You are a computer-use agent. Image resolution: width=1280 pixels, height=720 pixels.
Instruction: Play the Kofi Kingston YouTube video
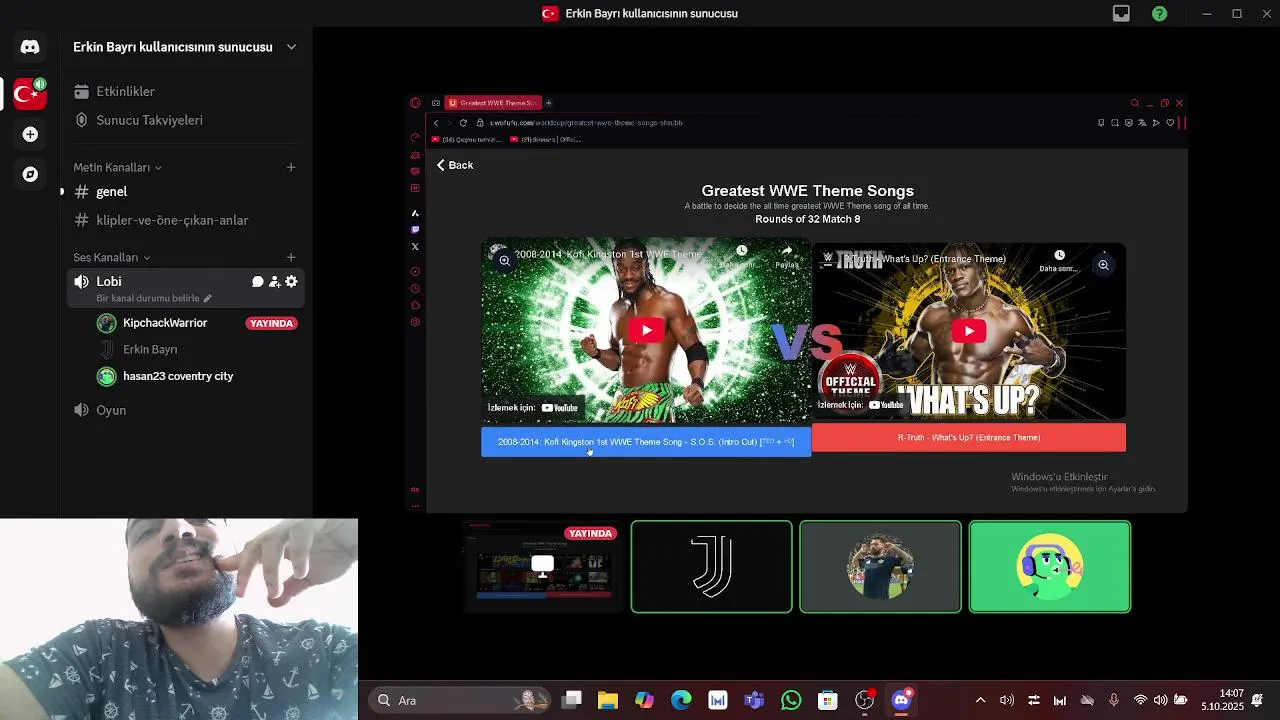coord(646,330)
